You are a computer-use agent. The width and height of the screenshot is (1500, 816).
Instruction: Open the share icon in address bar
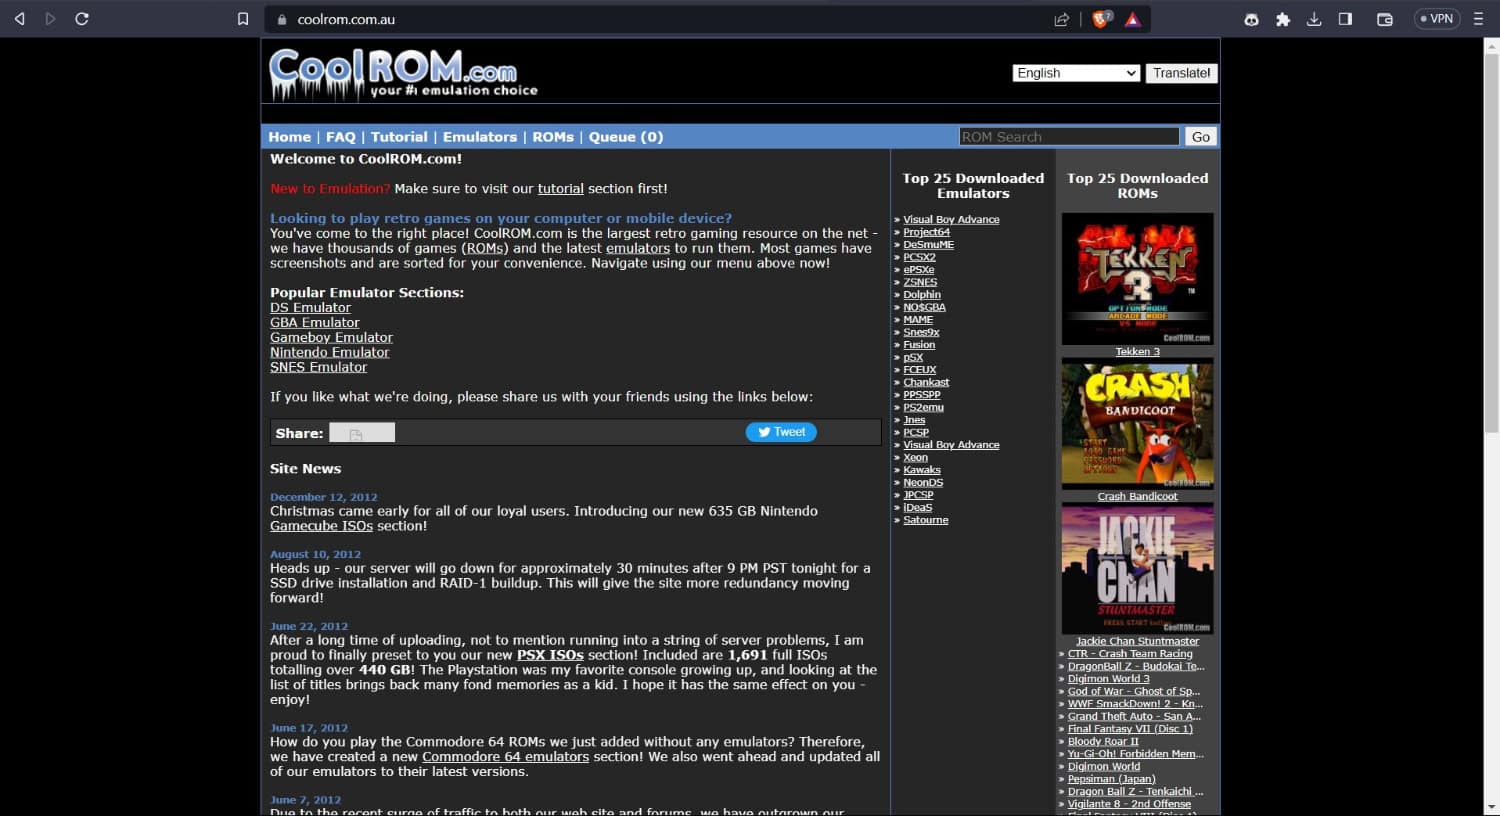pyautogui.click(x=1061, y=19)
